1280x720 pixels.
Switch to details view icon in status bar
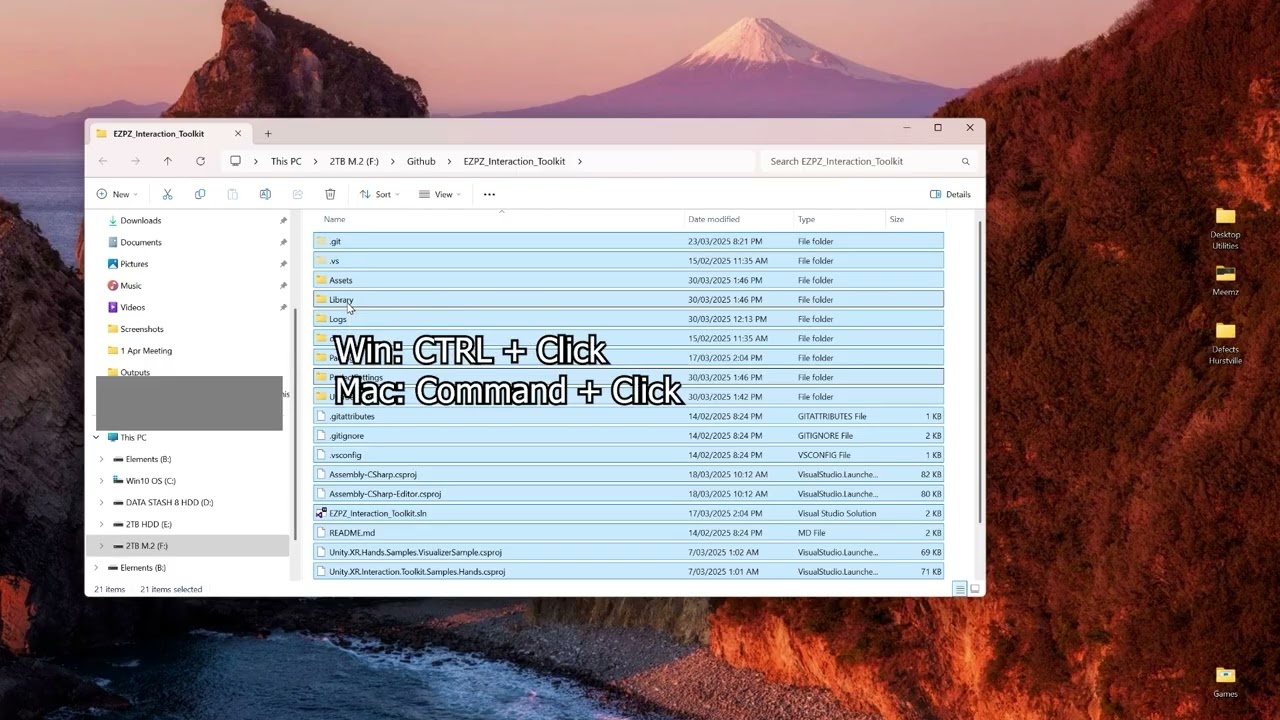pyautogui.click(x=959, y=589)
